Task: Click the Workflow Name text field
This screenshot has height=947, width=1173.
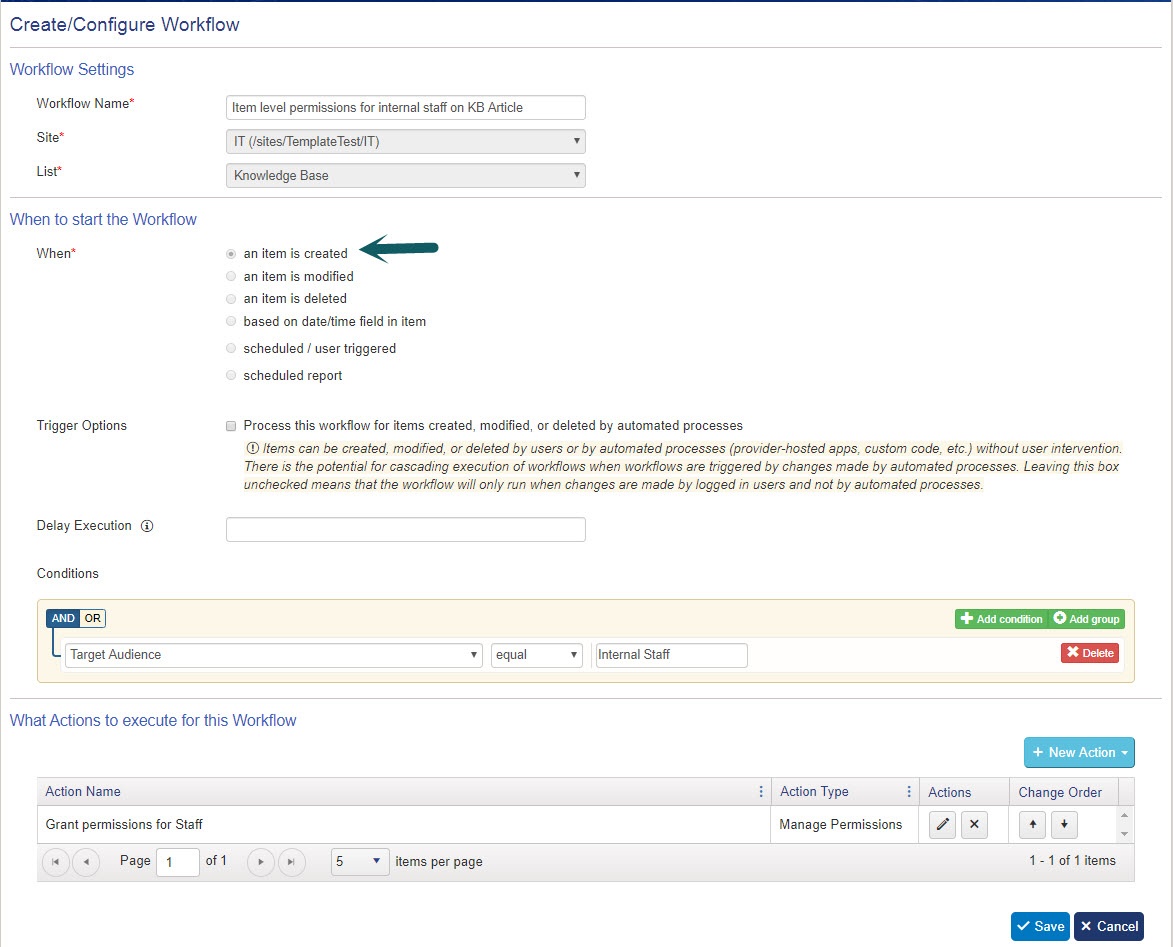Action: click(x=405, y=107)
